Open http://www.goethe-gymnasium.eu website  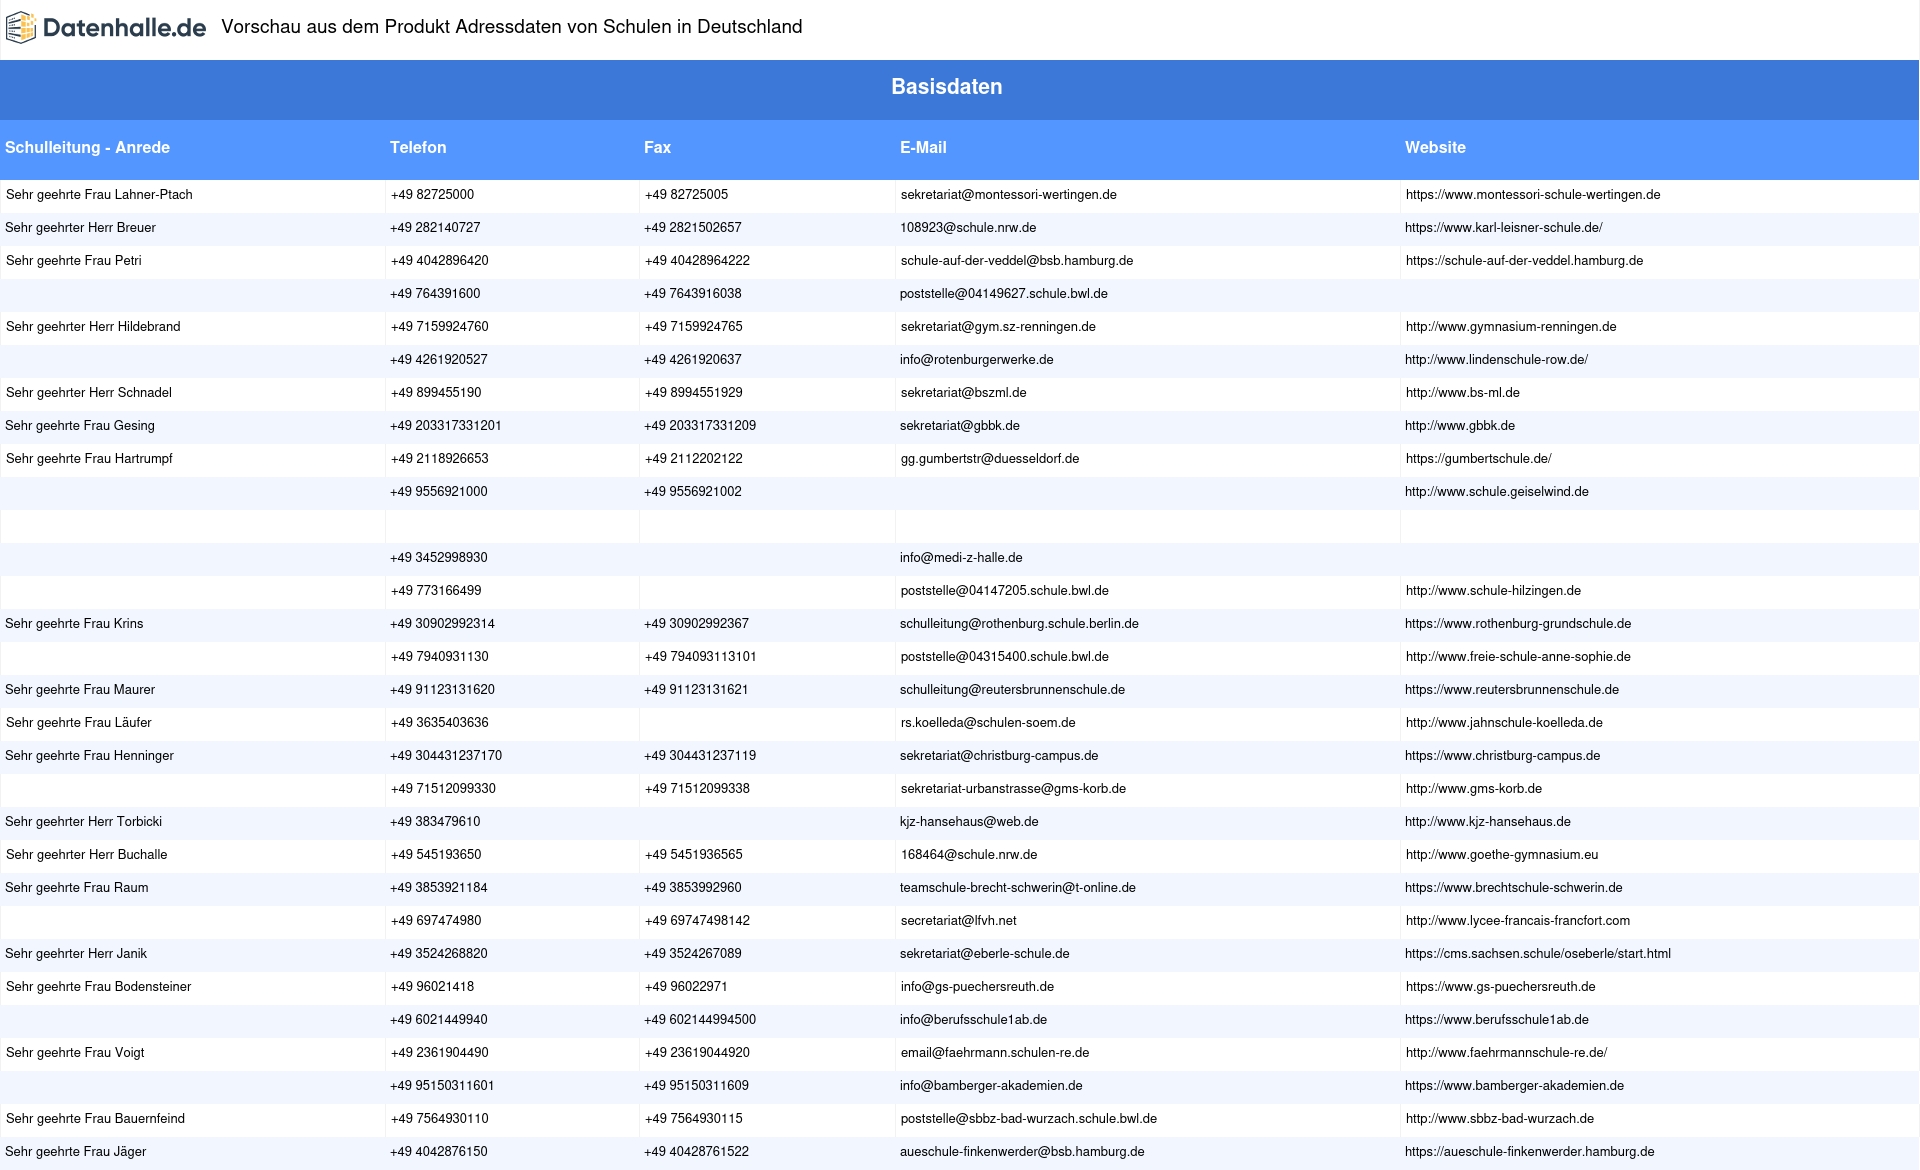point(1502,855)
